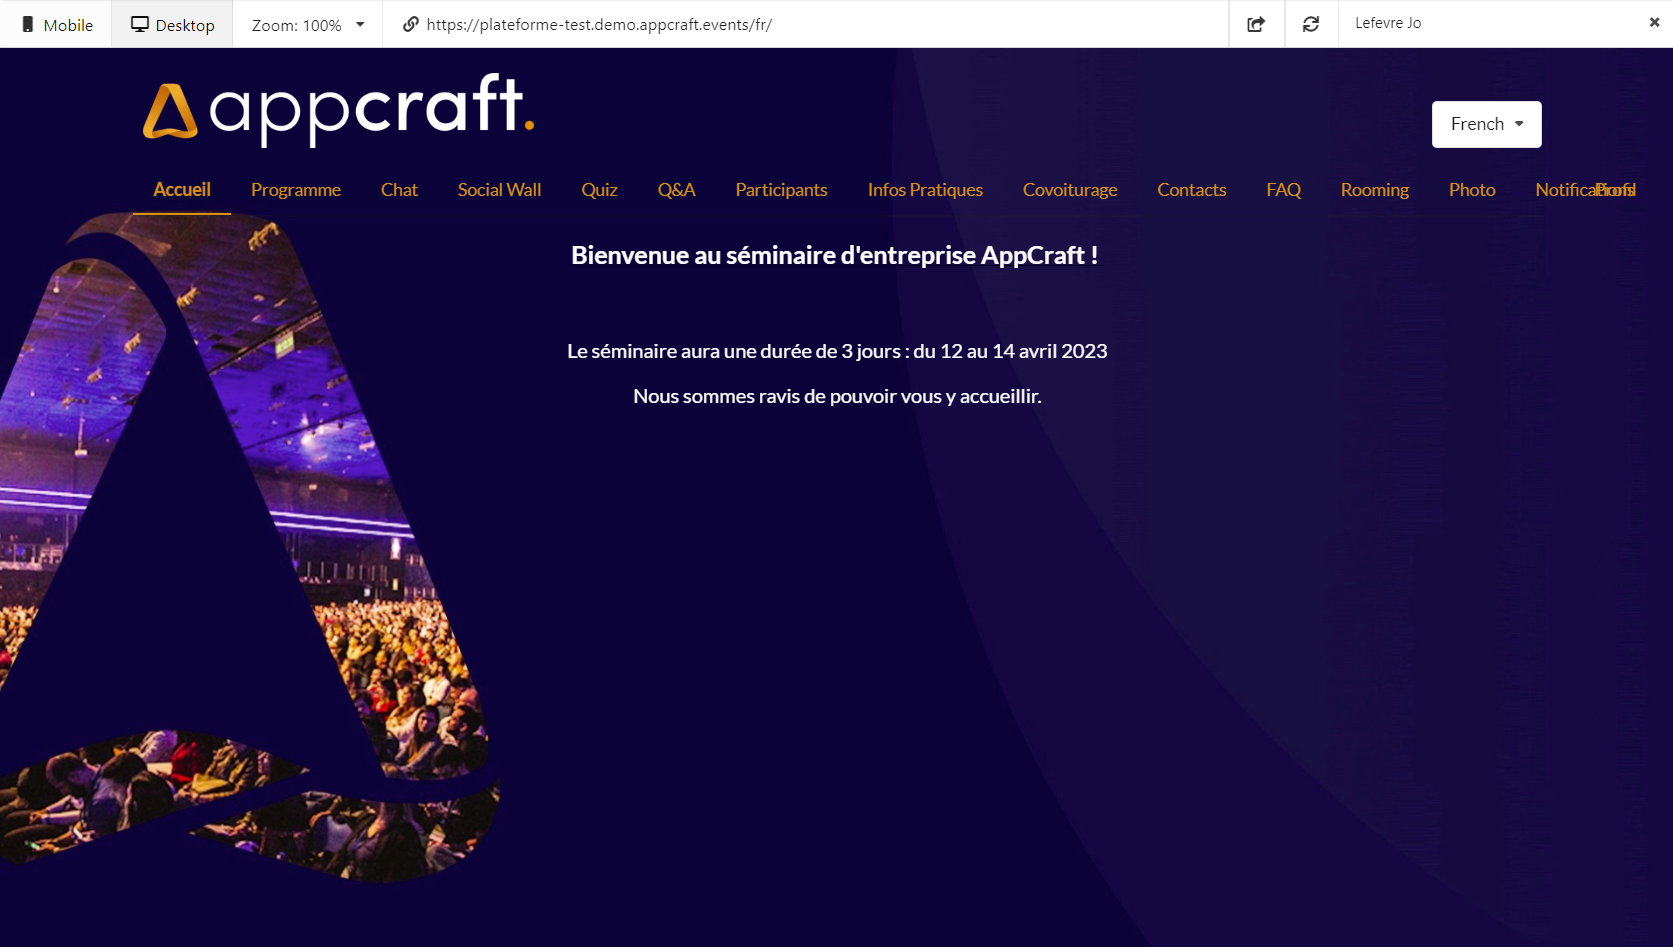The height and width of the screenshot is (947, 1673).
Task: Switch to Desktop preview mode
Action: (x=172, y=25)
